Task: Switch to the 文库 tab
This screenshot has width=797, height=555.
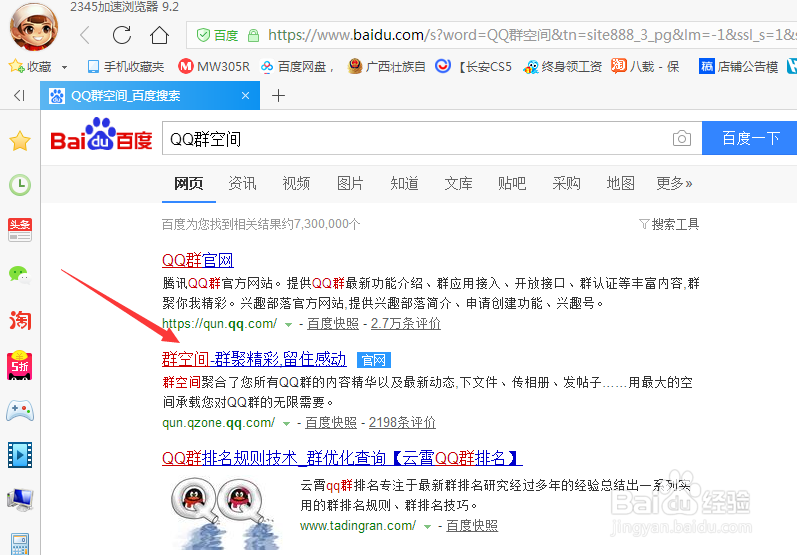Action: point(458,183)
